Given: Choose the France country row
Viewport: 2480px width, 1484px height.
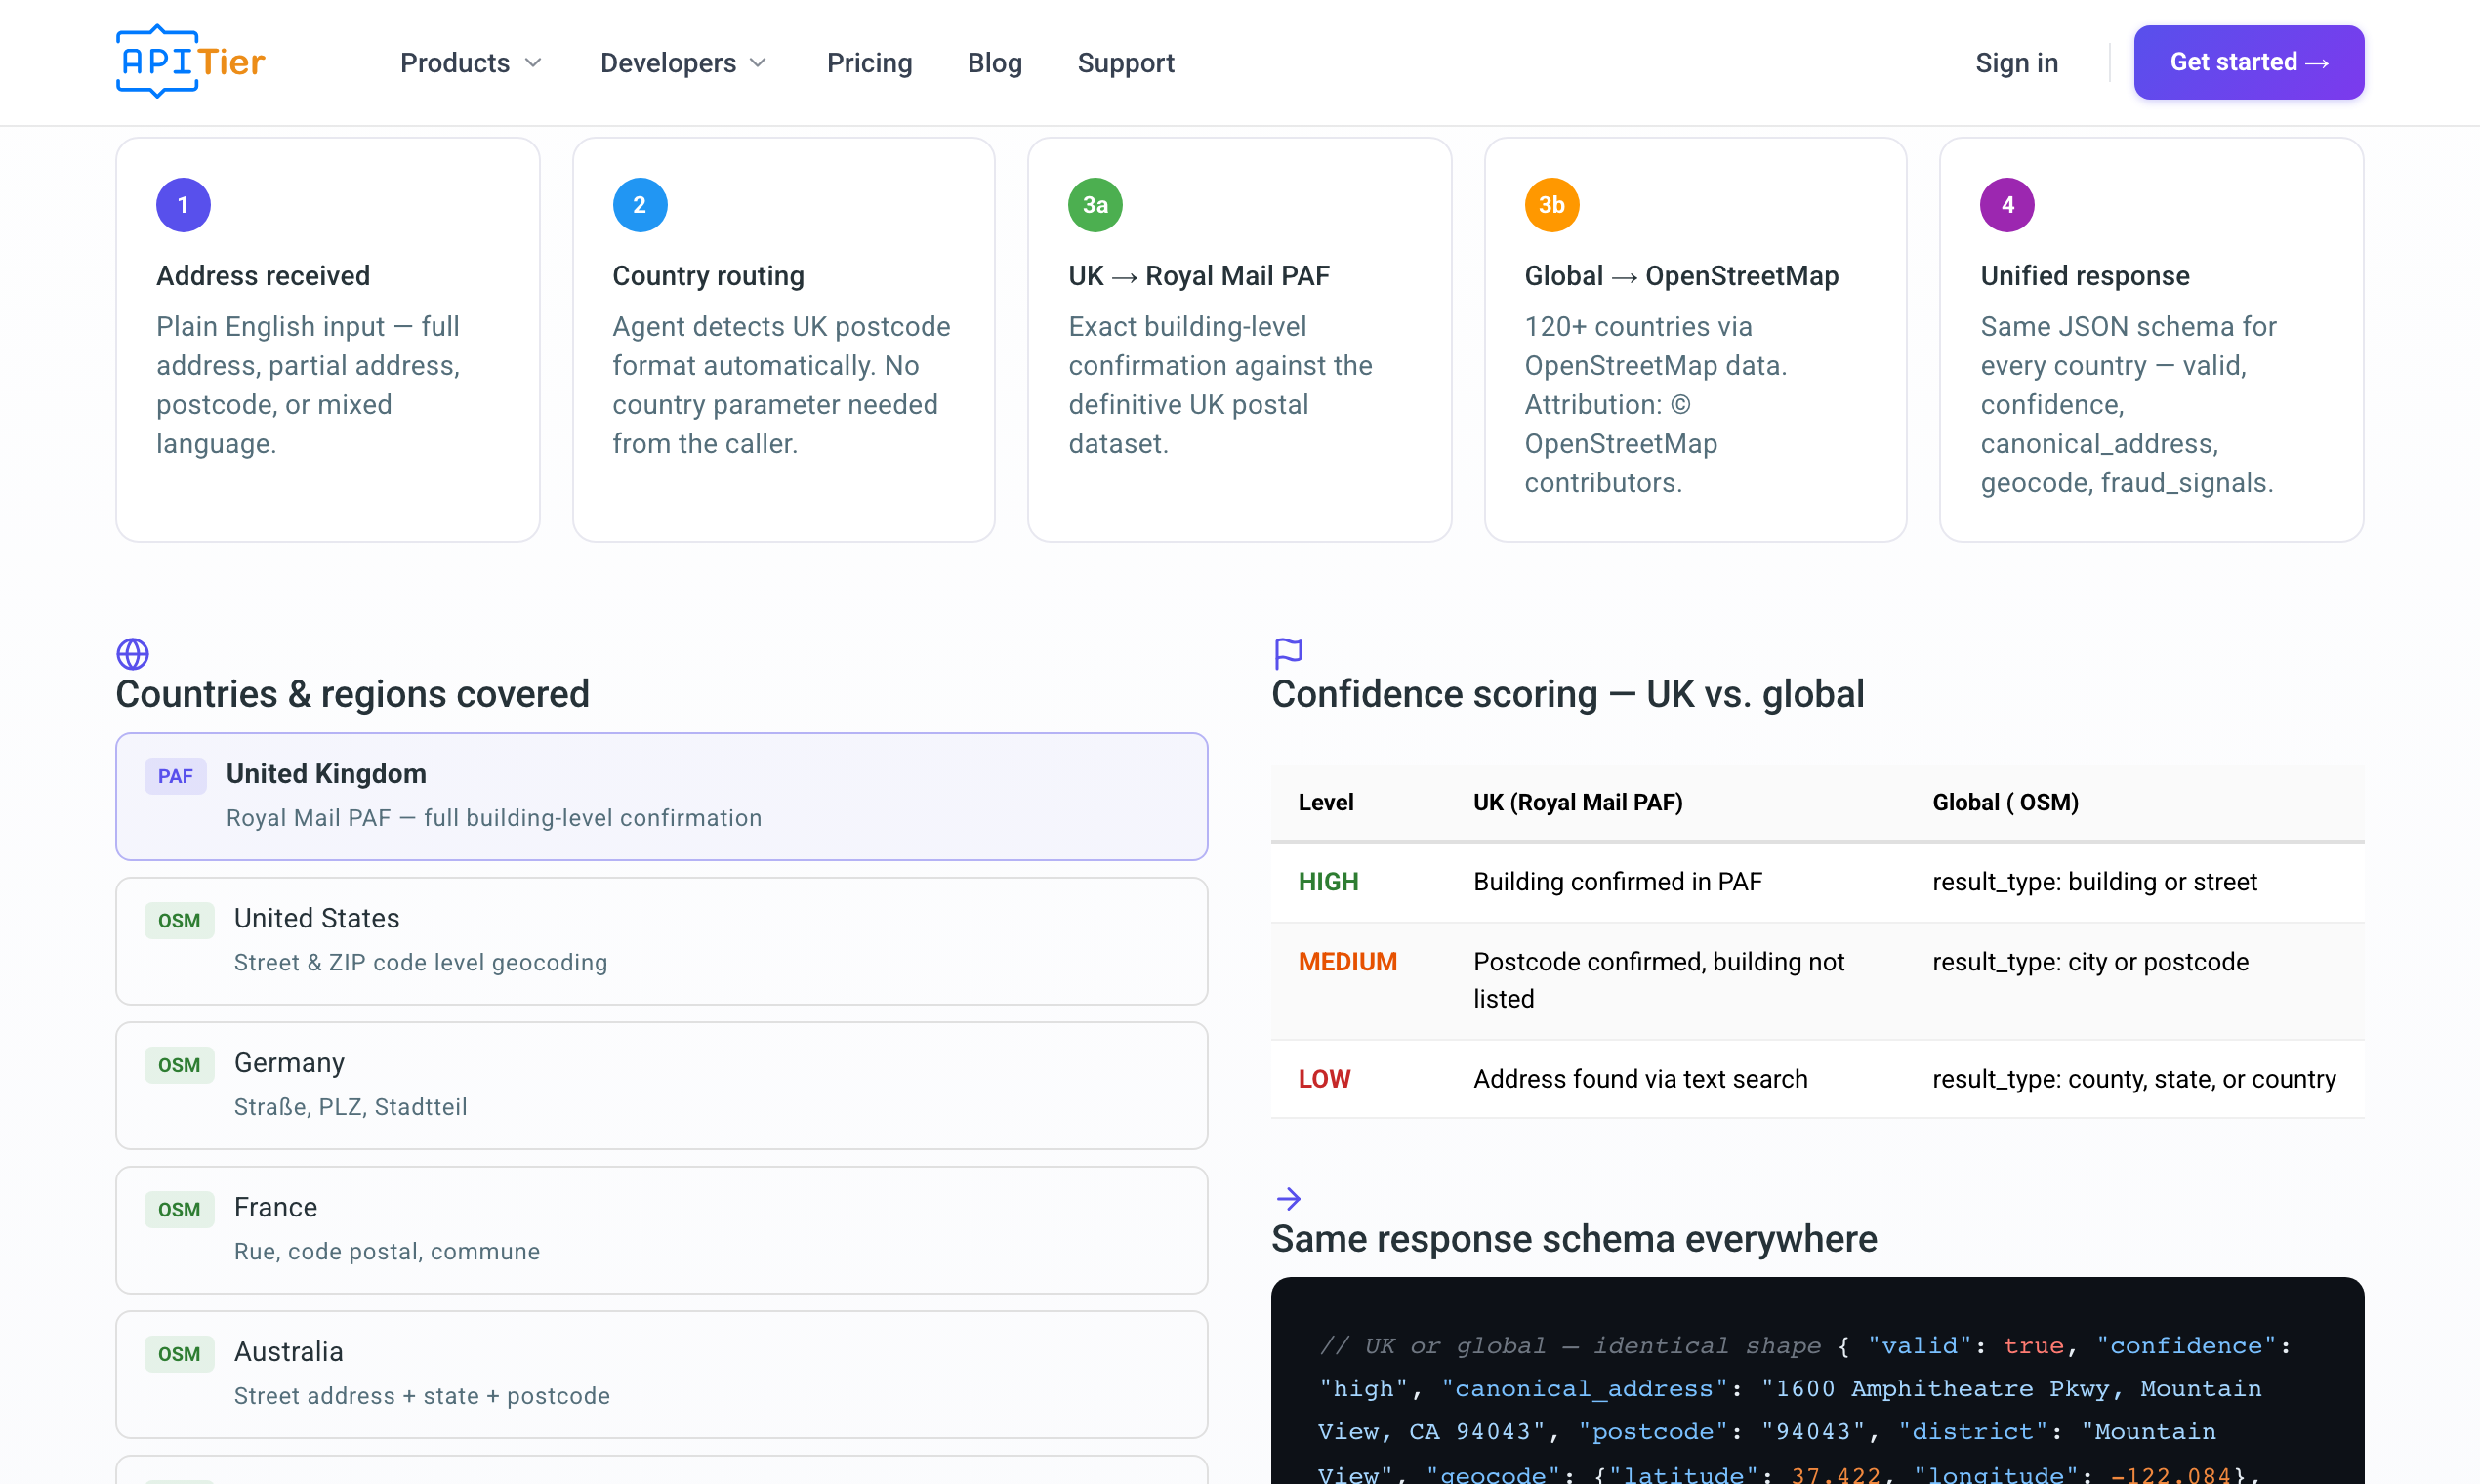Looking at the screenshot, I should pyautogui.click(x=661, y=1230).
